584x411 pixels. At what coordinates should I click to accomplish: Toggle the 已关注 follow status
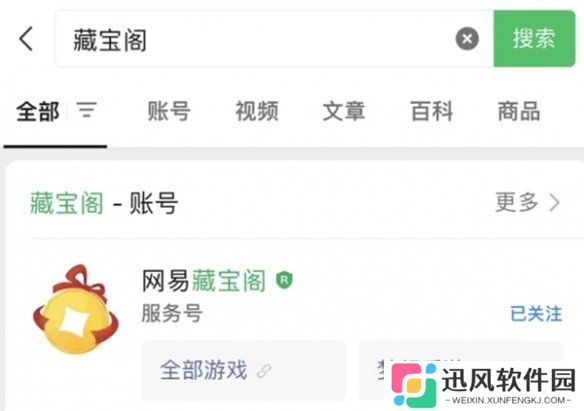point(536,313)
